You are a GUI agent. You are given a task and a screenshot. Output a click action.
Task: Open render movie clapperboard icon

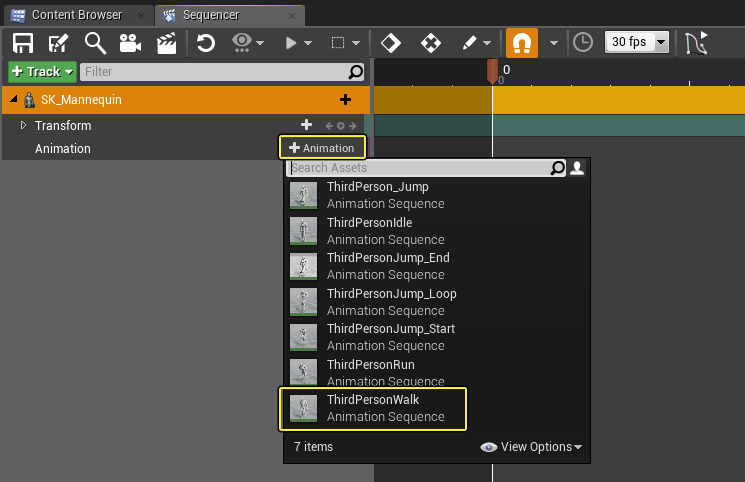(x=166, y=43)
